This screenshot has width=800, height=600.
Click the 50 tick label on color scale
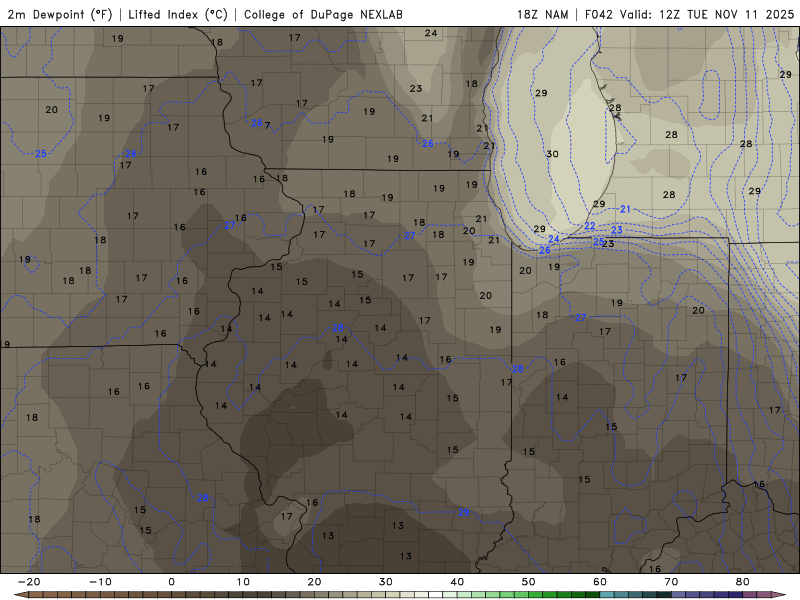point(529,582)
